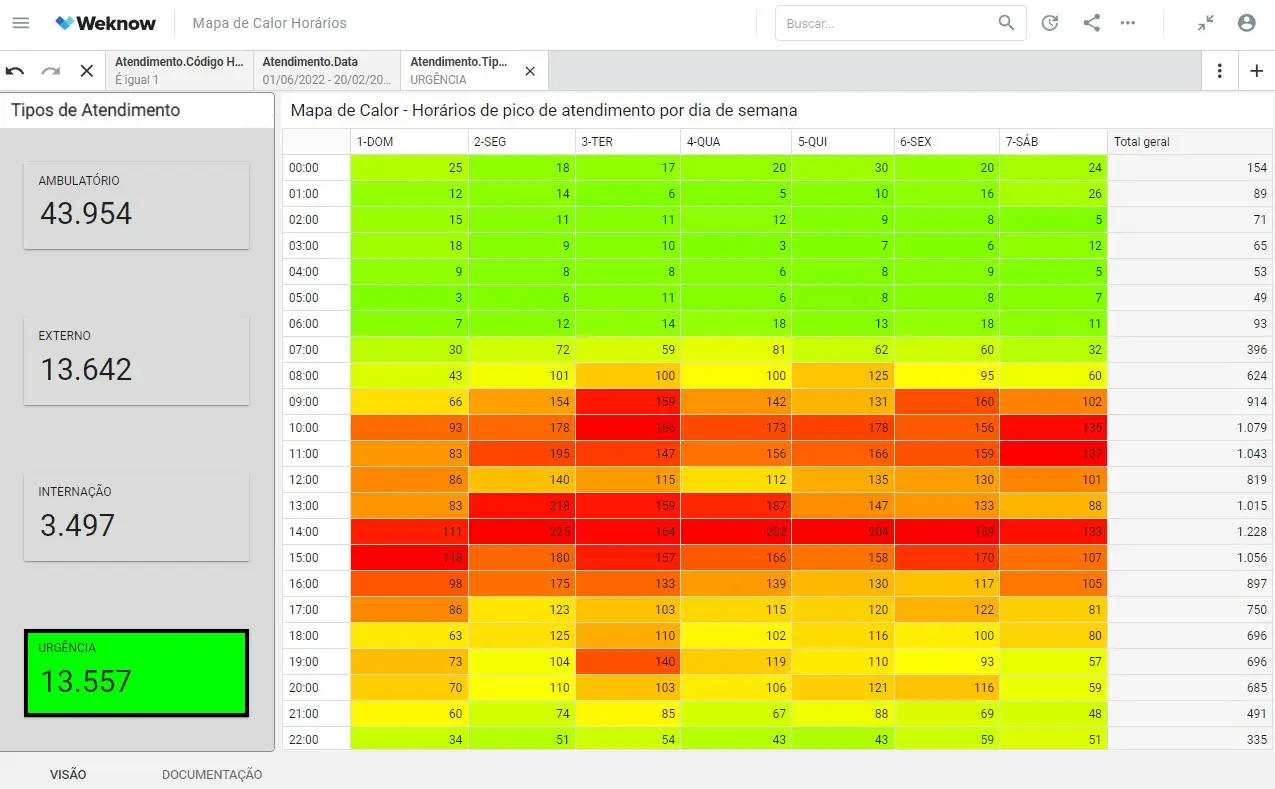Select the Atendimento.Código H... filter tab
1275x789 pixels.
click(180, 70)
